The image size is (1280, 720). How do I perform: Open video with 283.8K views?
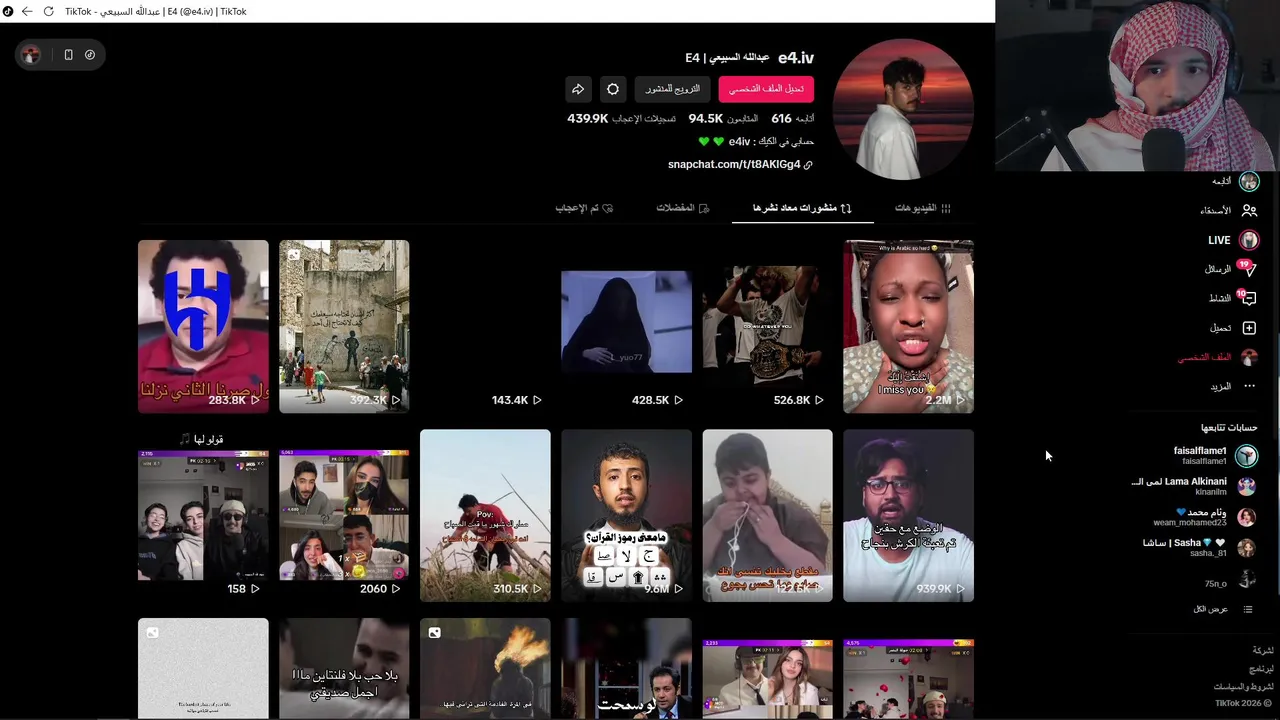click(203, 326)
